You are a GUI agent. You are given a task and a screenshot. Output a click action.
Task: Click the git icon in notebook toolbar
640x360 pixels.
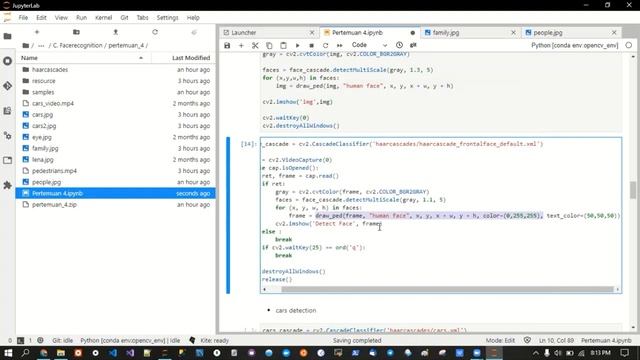point(413,45)
